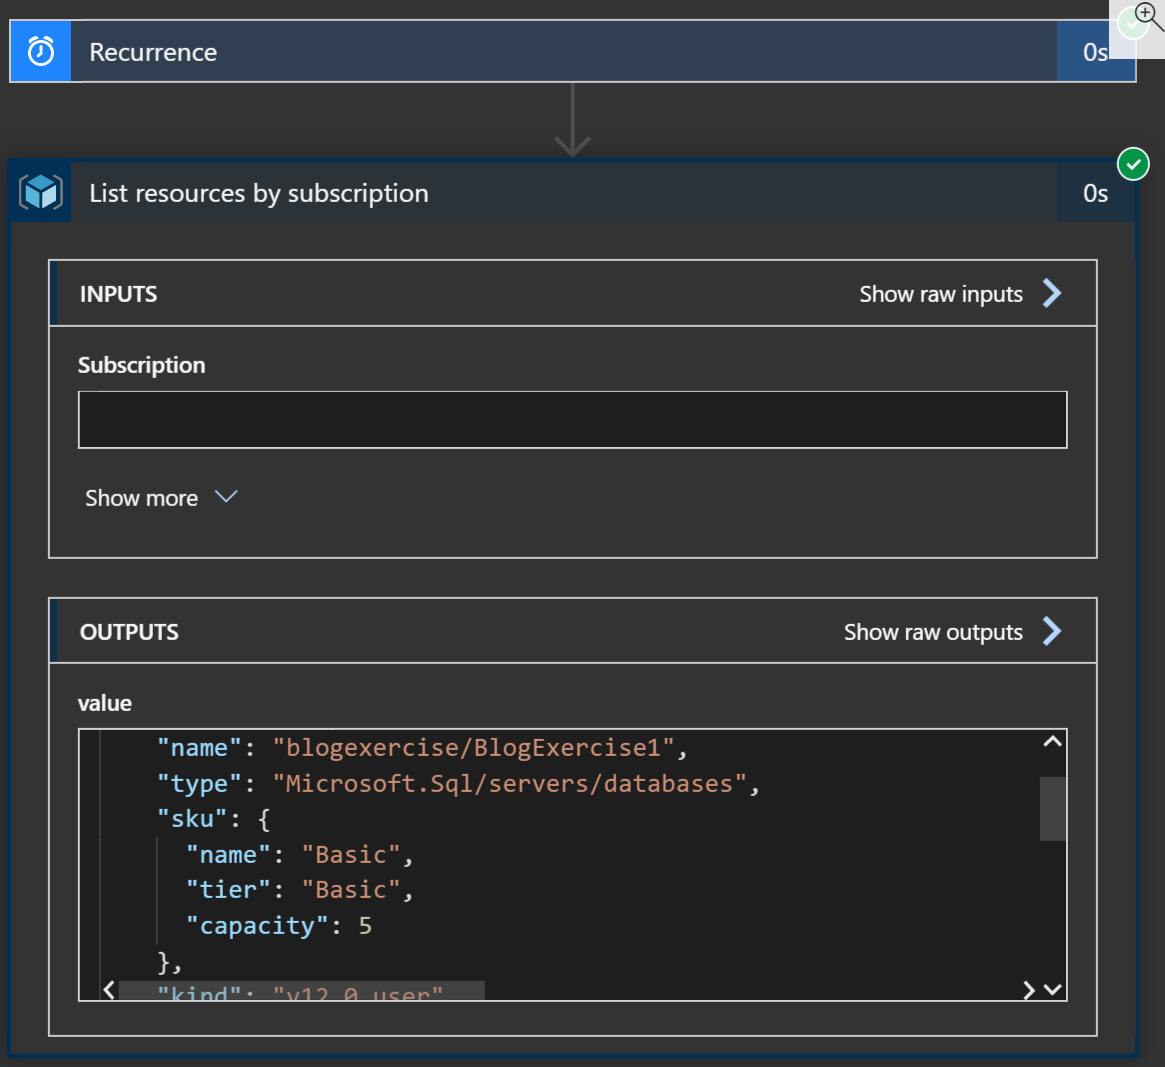Expand the Show more inputs section
Image resolution: width=1165 pixels, height=1067 pixels.
point(160,498)
